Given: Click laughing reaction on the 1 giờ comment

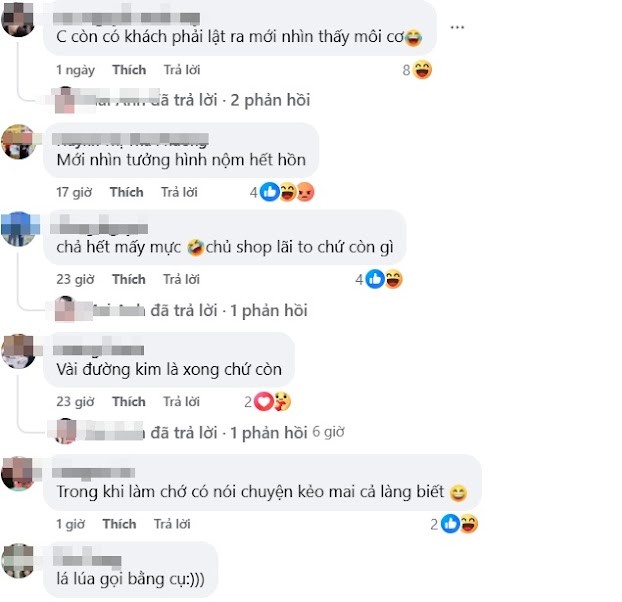Looking at the screenshot, I should 468,524.
